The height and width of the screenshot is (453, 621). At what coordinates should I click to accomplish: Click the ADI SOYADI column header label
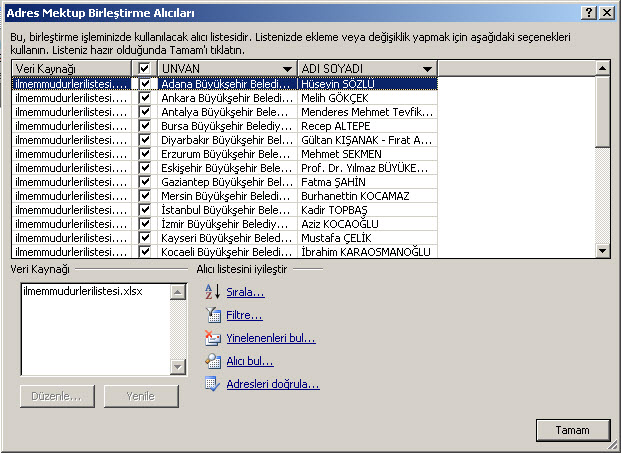332,69
